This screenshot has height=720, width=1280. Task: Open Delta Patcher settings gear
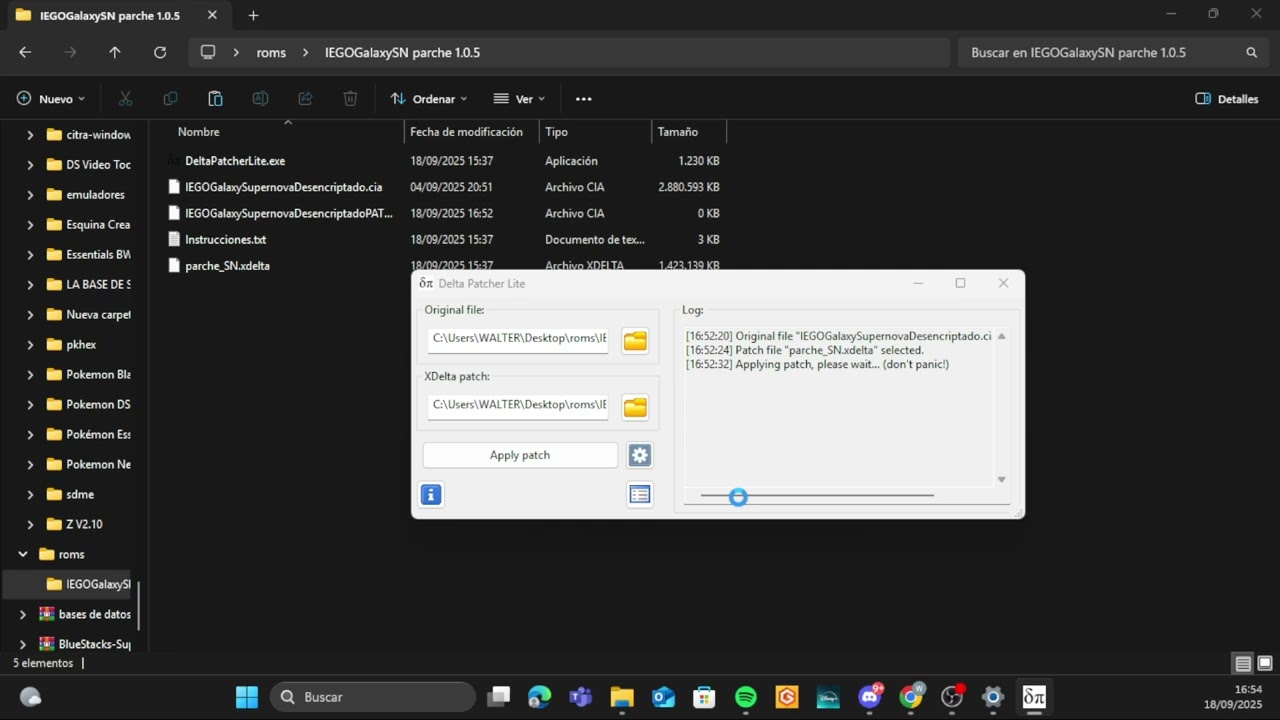640,455
